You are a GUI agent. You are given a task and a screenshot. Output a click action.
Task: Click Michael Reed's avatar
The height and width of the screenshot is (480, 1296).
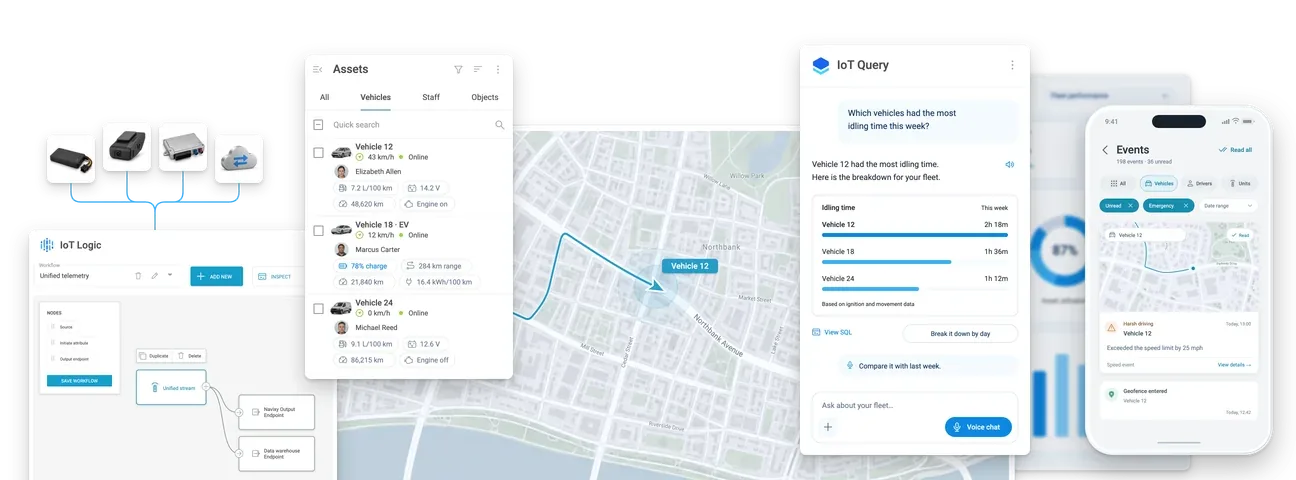tap(341, 327)
